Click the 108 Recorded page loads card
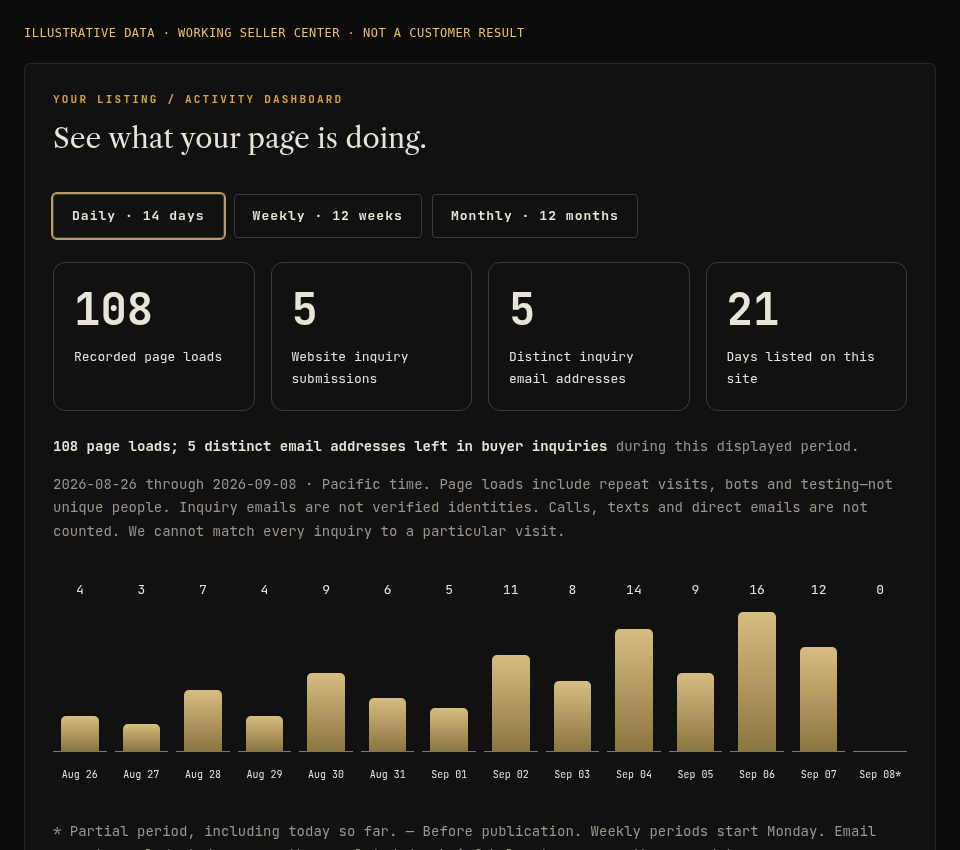 (x=154, y=336)
